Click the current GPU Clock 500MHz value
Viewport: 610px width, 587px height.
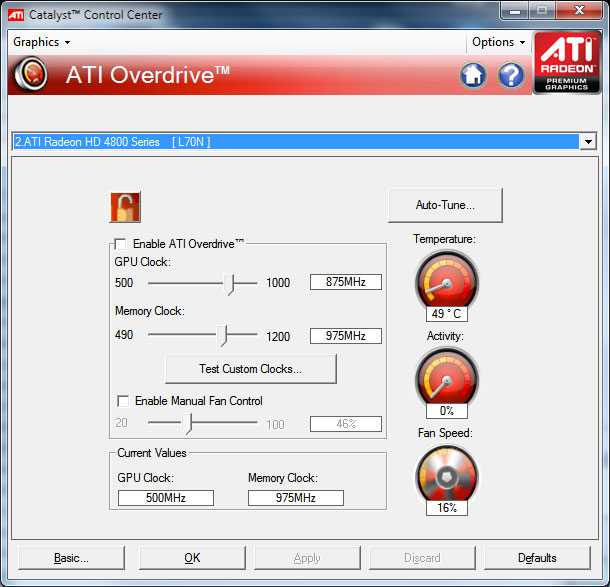tap(166, 498)
